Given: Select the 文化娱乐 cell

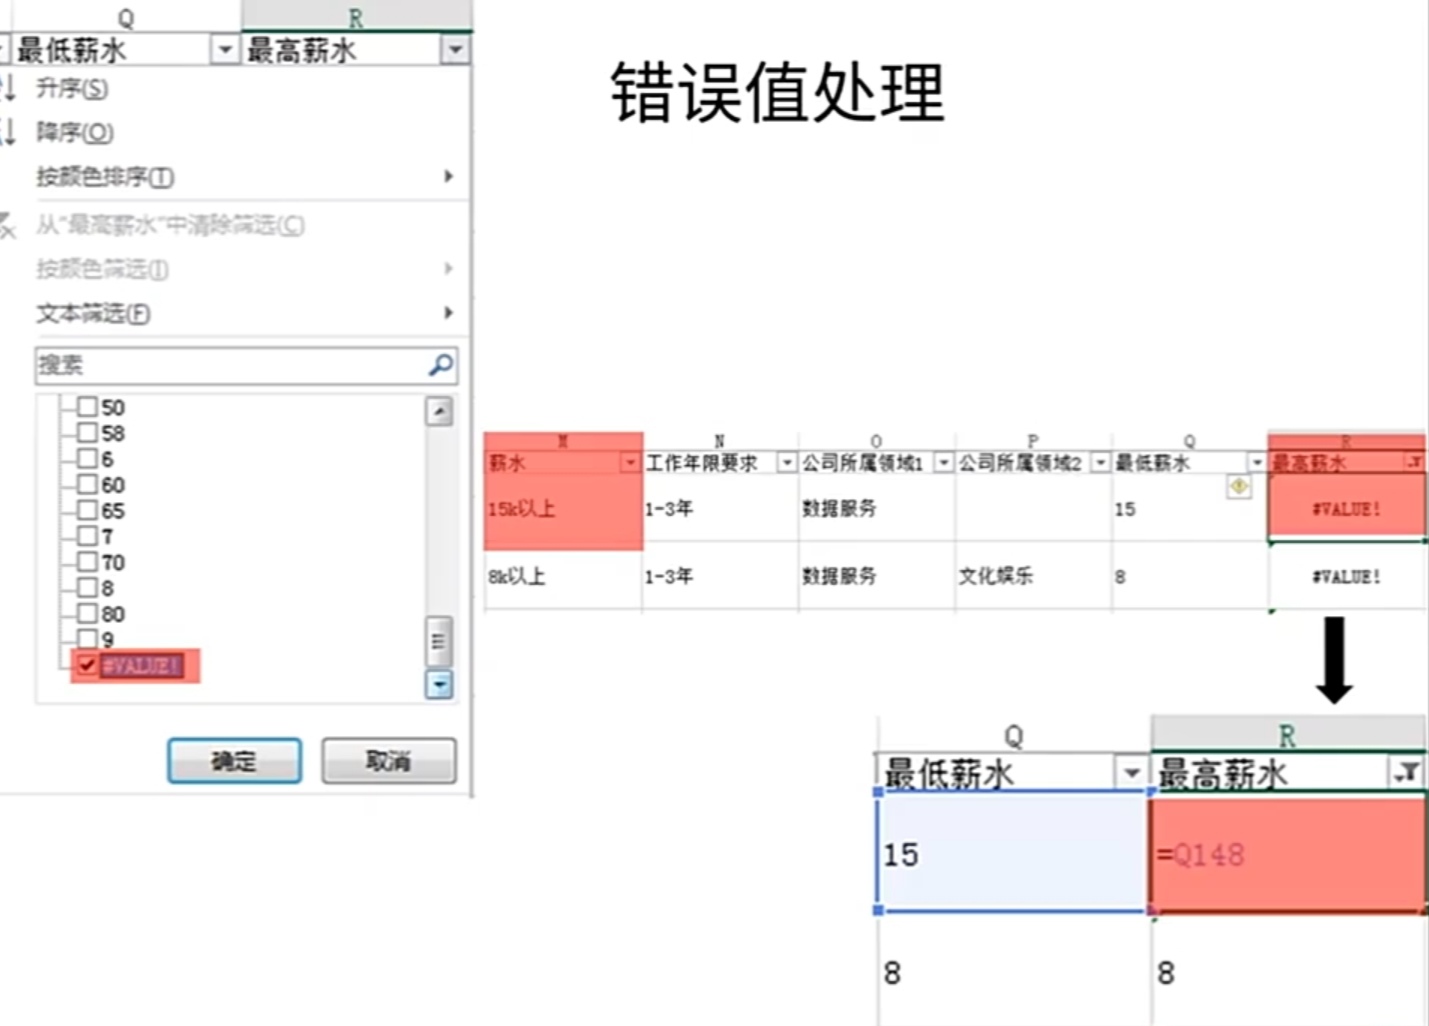Looking at the screenshot, I should (1033, 576).
